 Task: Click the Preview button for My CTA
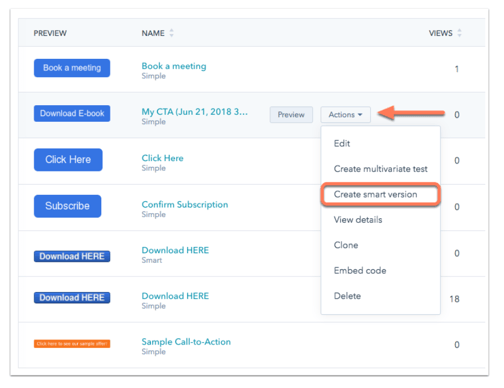pos(291,115)
